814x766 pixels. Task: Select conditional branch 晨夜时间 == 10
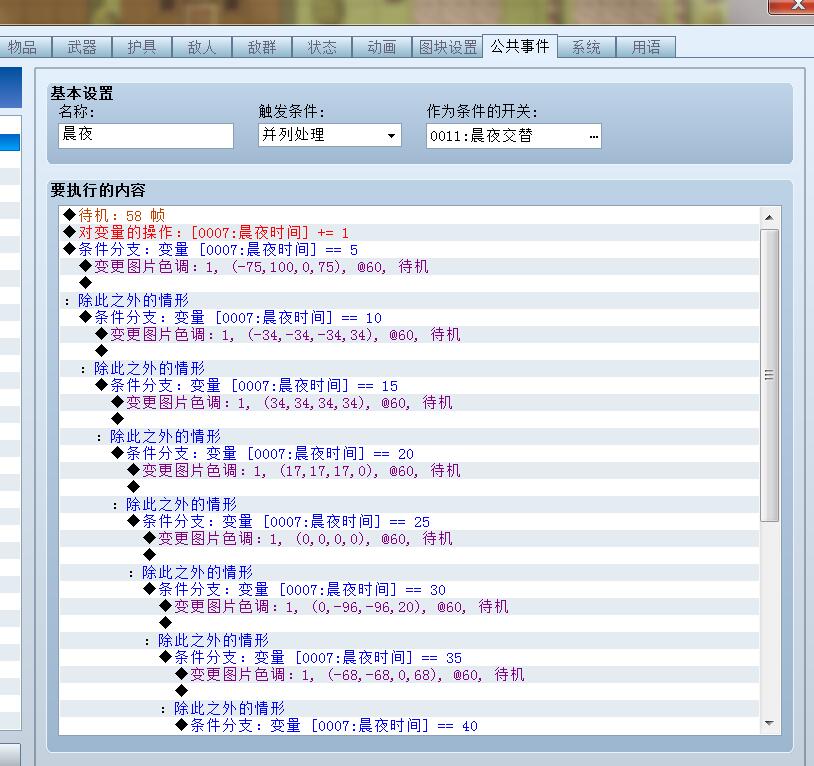pyautogui.click(x=409, y=318)
